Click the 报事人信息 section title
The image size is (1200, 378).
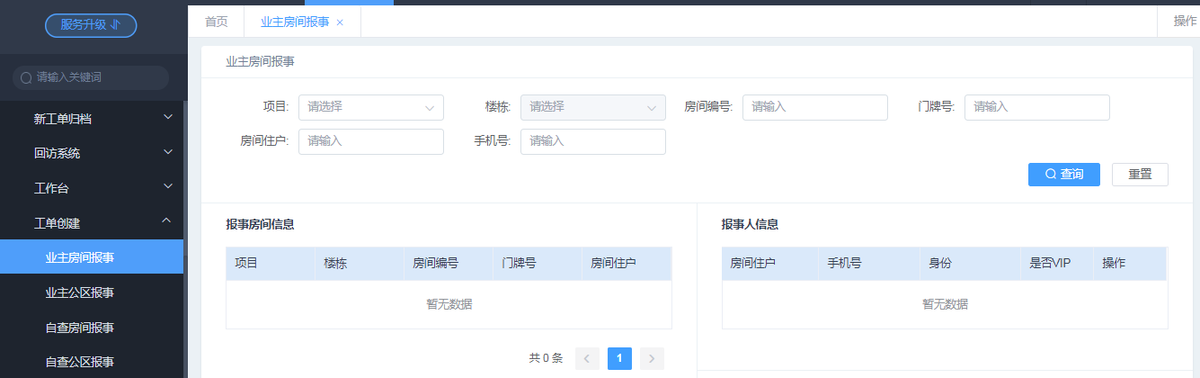click(750, 225)
